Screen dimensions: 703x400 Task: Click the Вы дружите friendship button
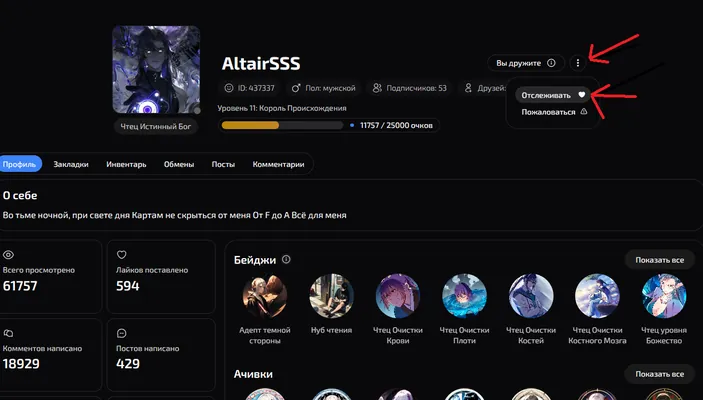tap(525, 63)
